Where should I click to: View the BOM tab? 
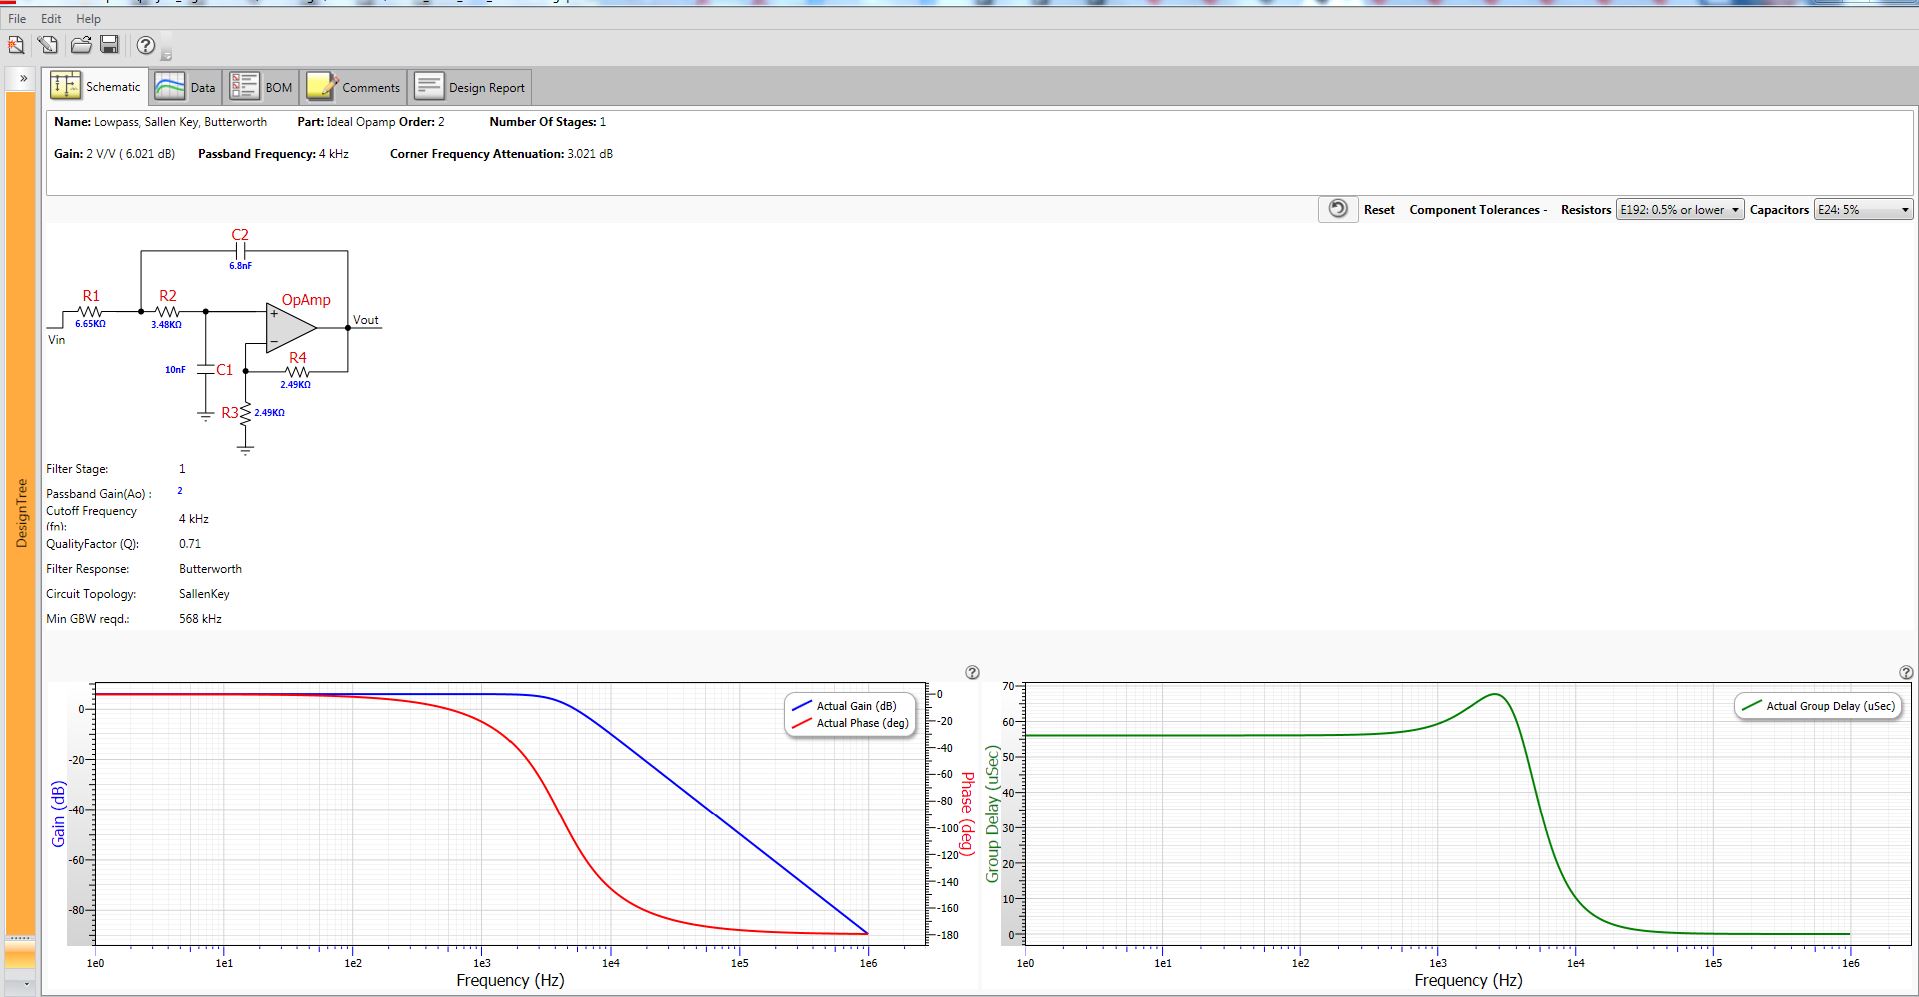coord(258,86)
